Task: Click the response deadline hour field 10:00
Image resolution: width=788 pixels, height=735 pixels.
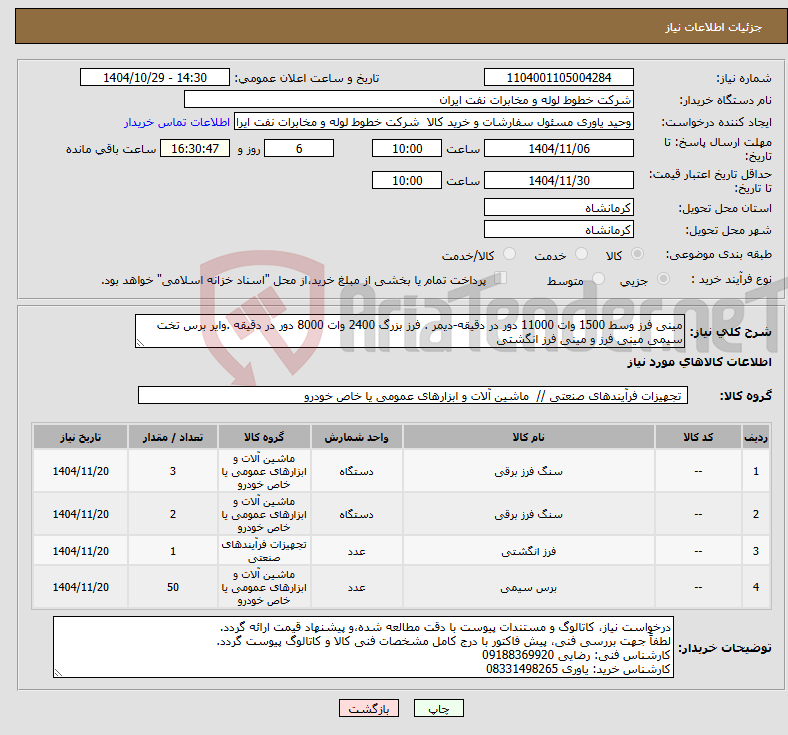Action: tap(407, 149)
